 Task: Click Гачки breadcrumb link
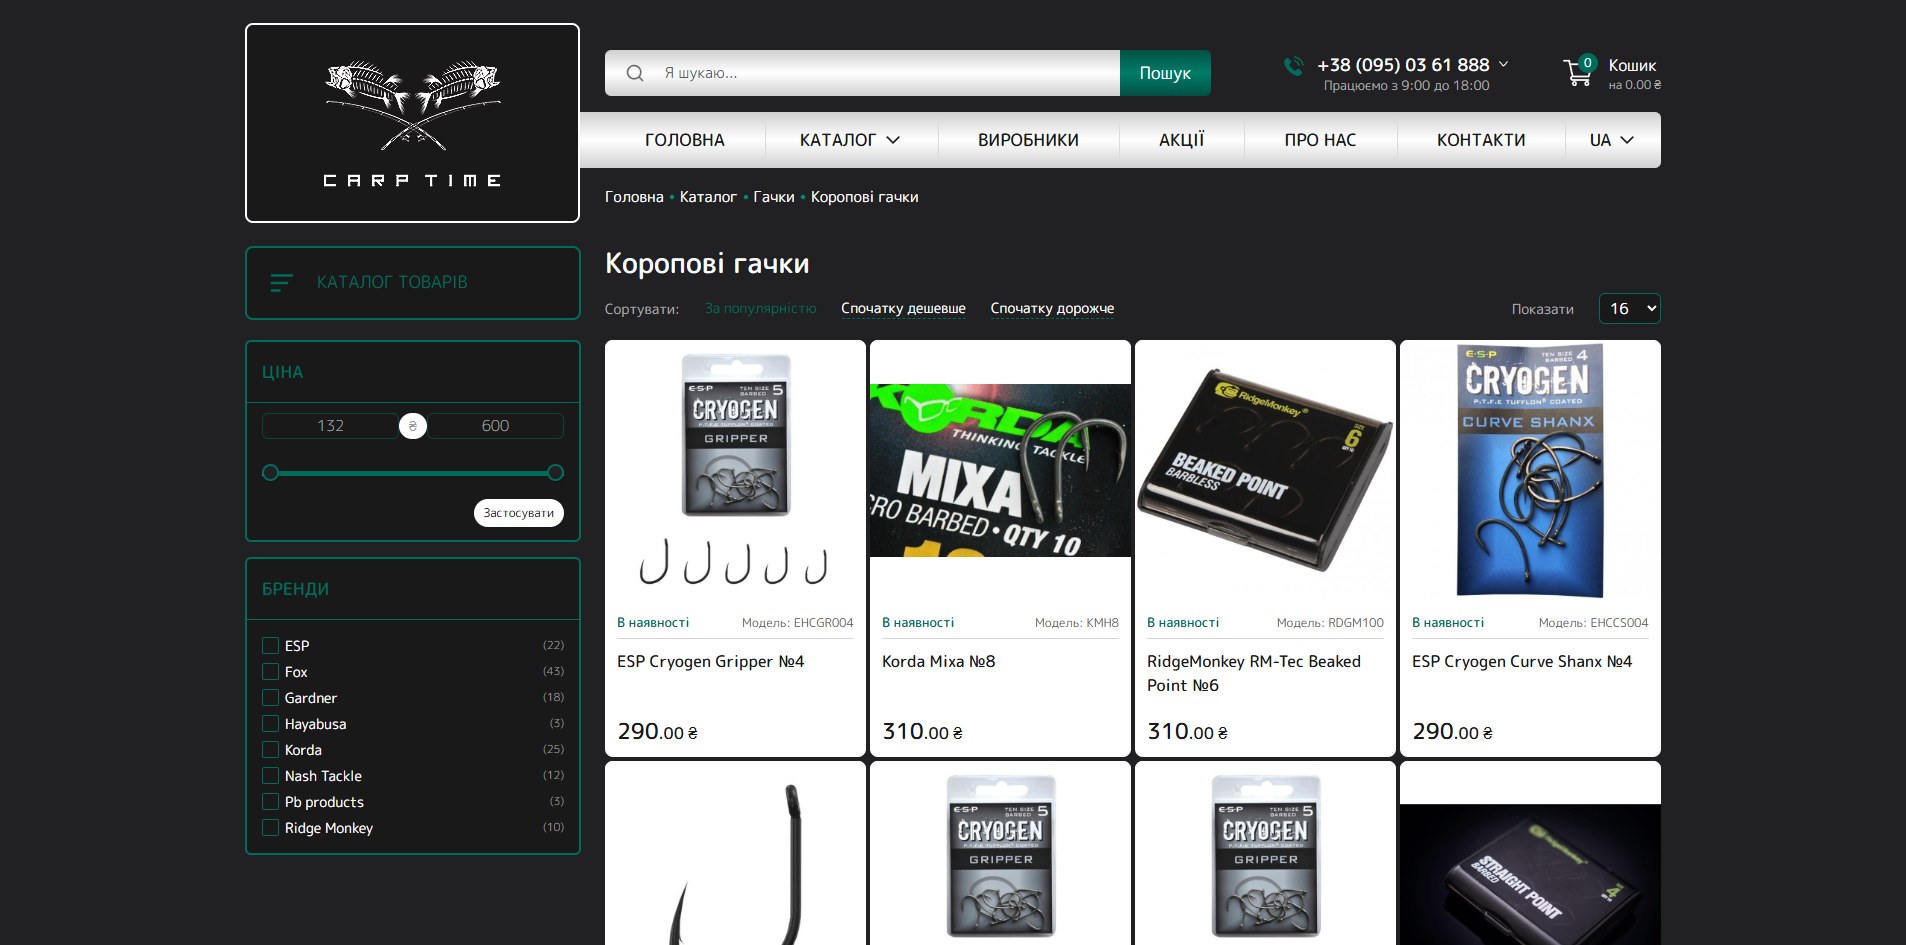point(773,197)
